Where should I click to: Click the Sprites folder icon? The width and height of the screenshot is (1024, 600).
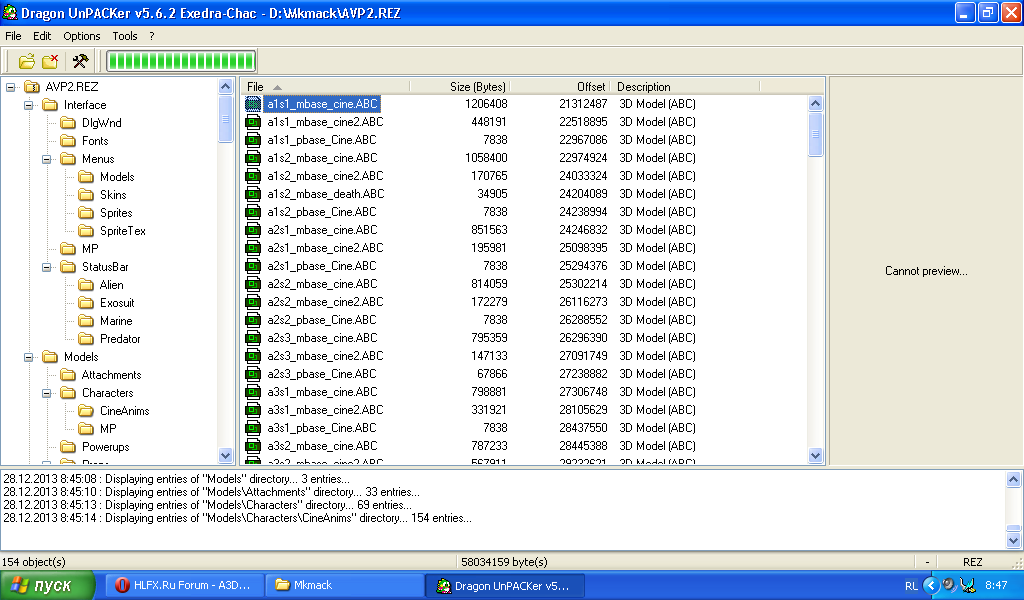(x=86, y=213)
